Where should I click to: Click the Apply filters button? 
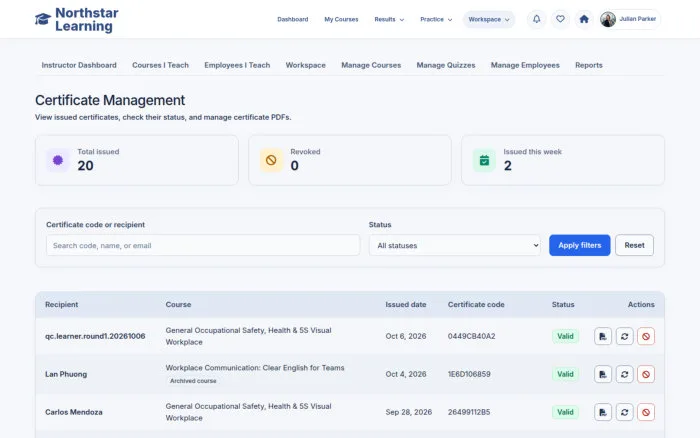pos(579,245)
